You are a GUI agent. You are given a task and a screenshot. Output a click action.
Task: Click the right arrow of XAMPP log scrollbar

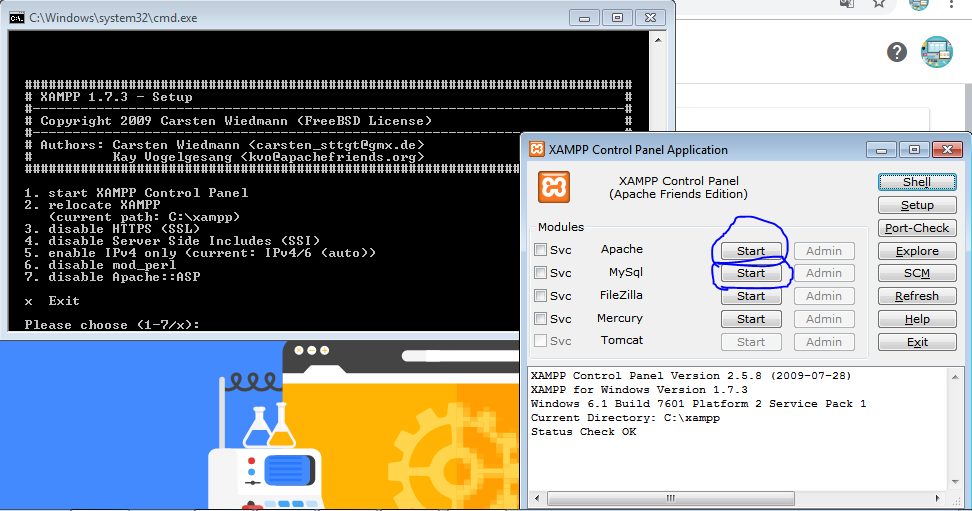point(937,498)
